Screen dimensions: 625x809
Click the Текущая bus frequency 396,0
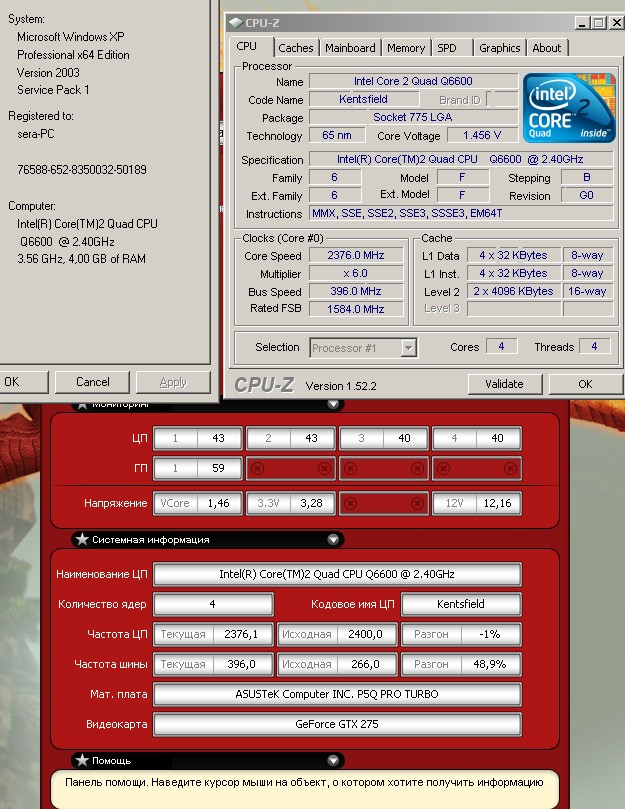pos(213,664)
